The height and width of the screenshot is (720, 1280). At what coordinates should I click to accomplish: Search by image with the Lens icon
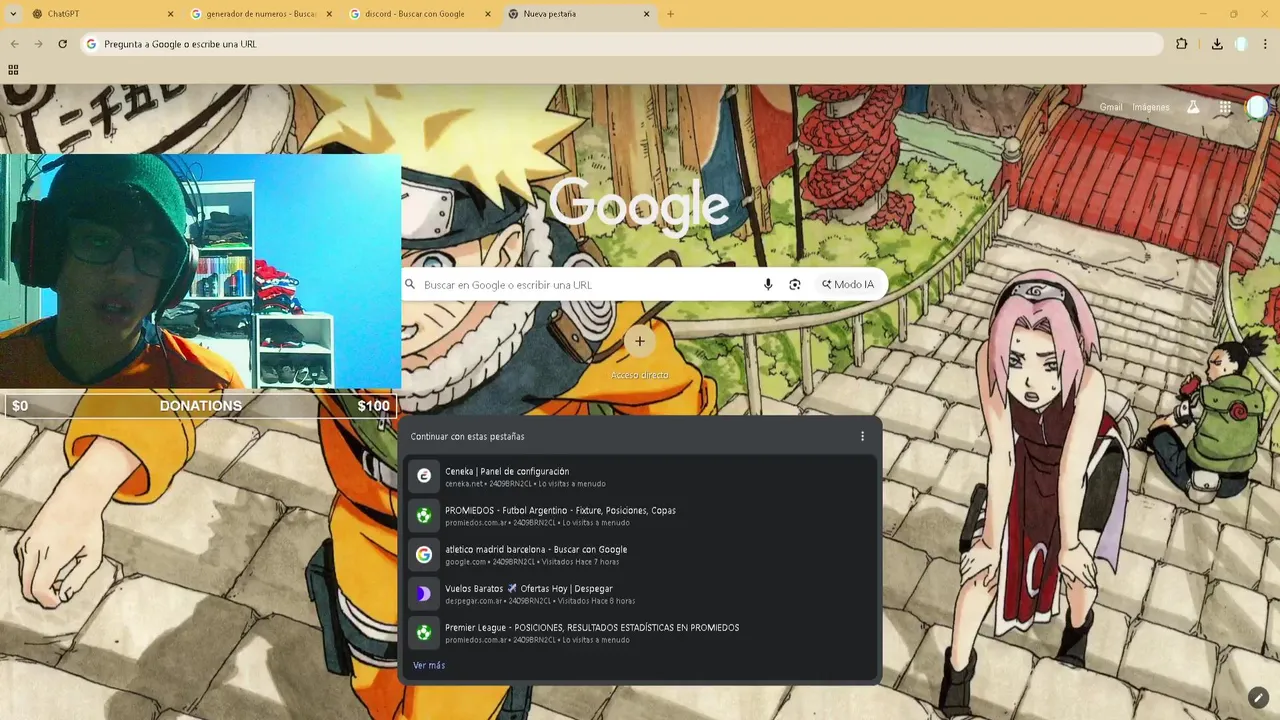point(795,284)
